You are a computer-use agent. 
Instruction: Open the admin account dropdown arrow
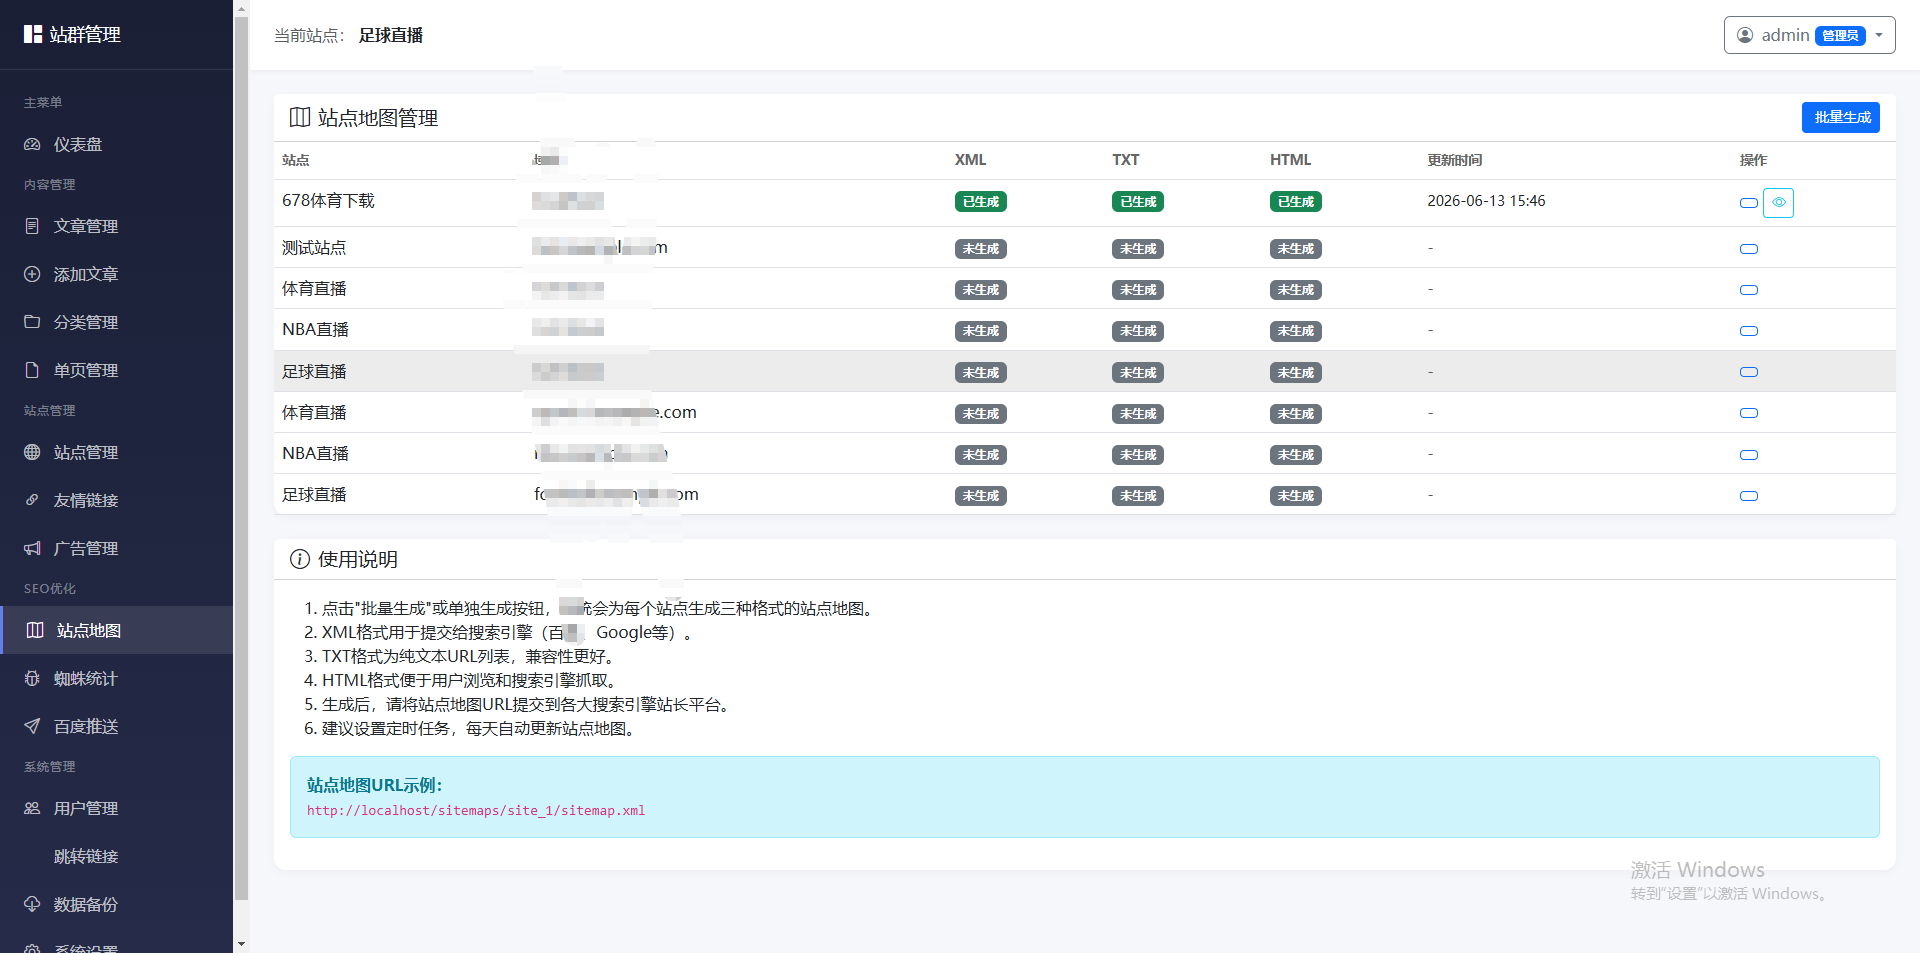1879,35
